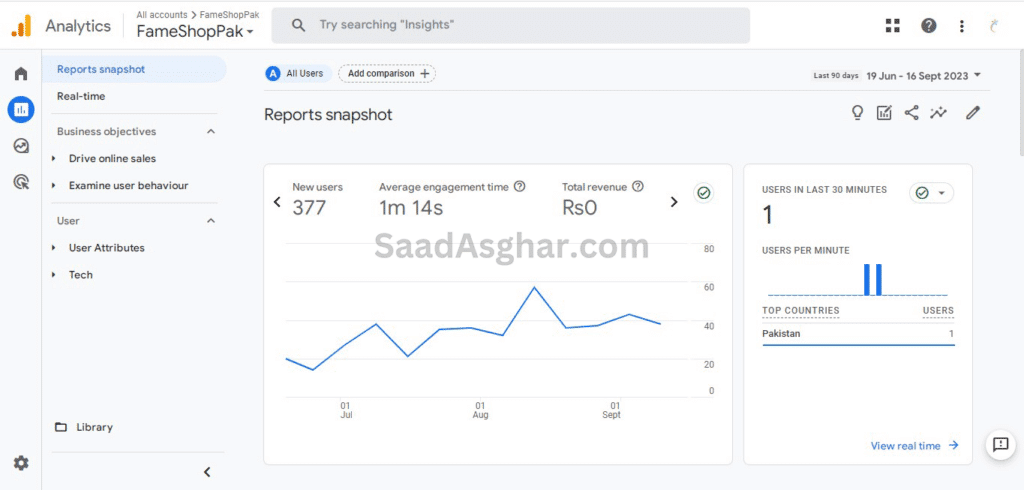
Task: Open the three-dot more options menu
Action: [x=961, y=25]
